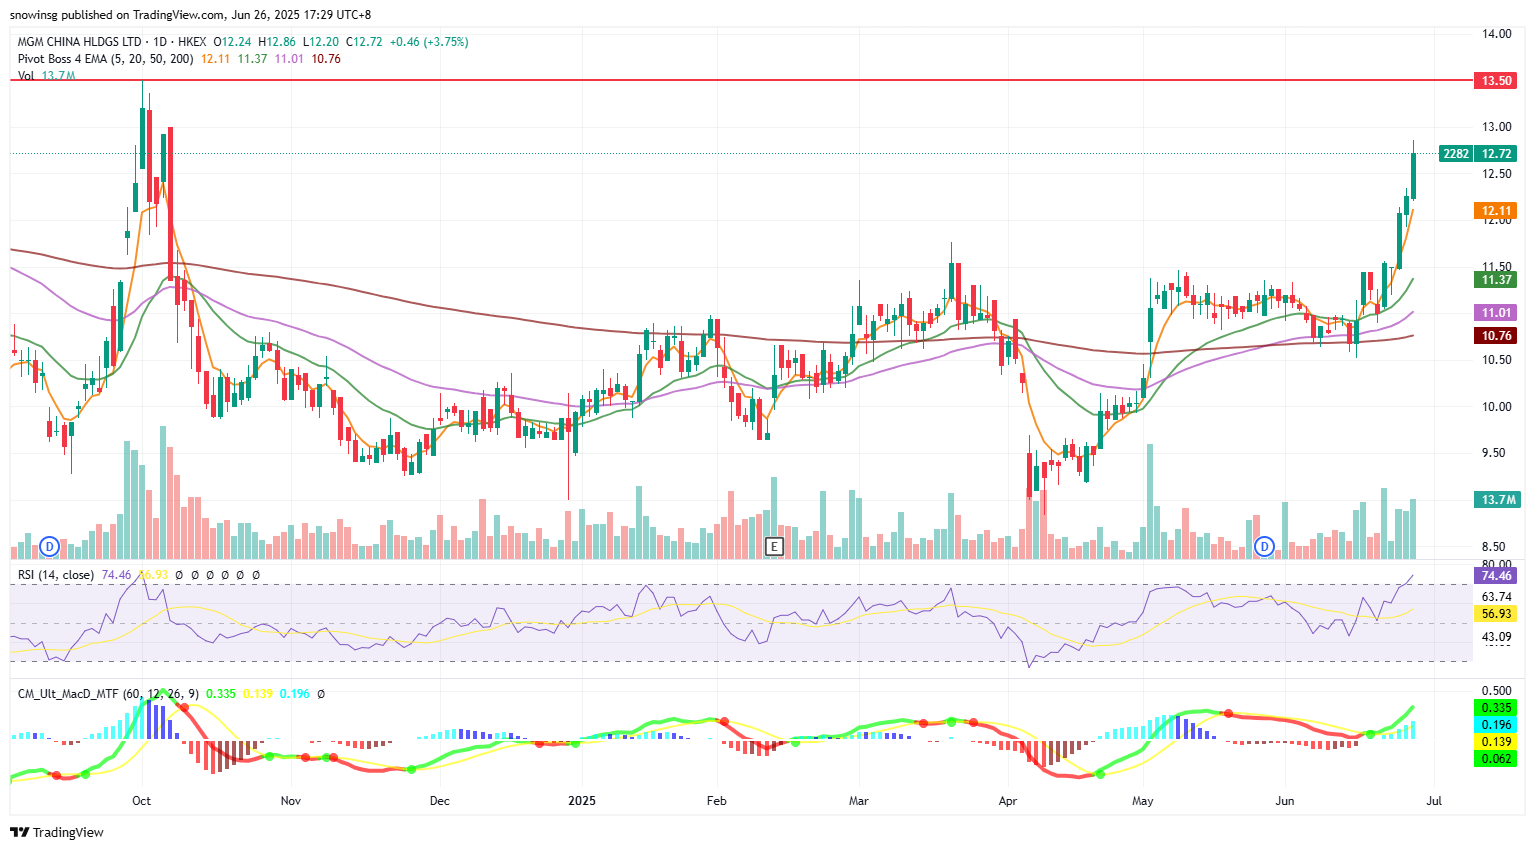Click the green 0.062 MACD axis label
The image size is (1535, 850).
(1496, 758)
